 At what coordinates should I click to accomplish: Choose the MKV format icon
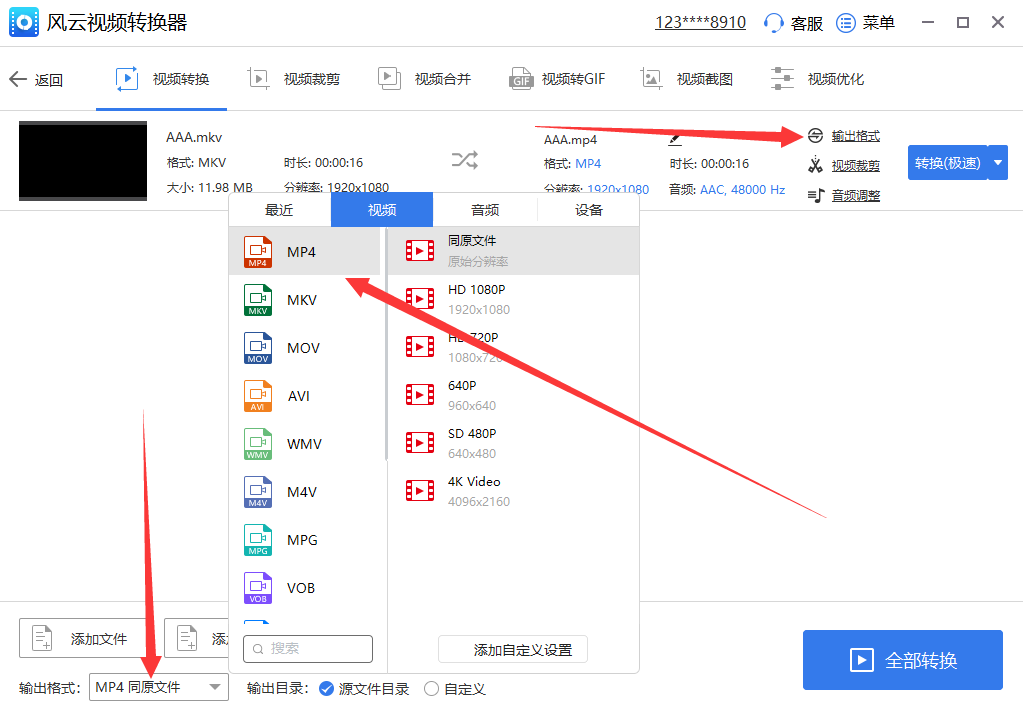258,300
